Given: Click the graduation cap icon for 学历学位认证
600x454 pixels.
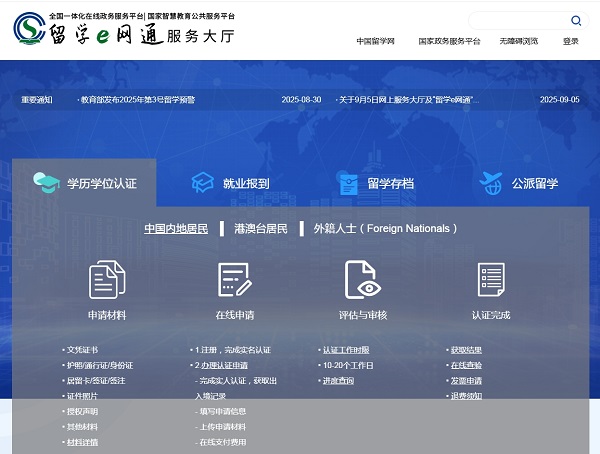Looking at the screenshot, I should click(46, 183).
